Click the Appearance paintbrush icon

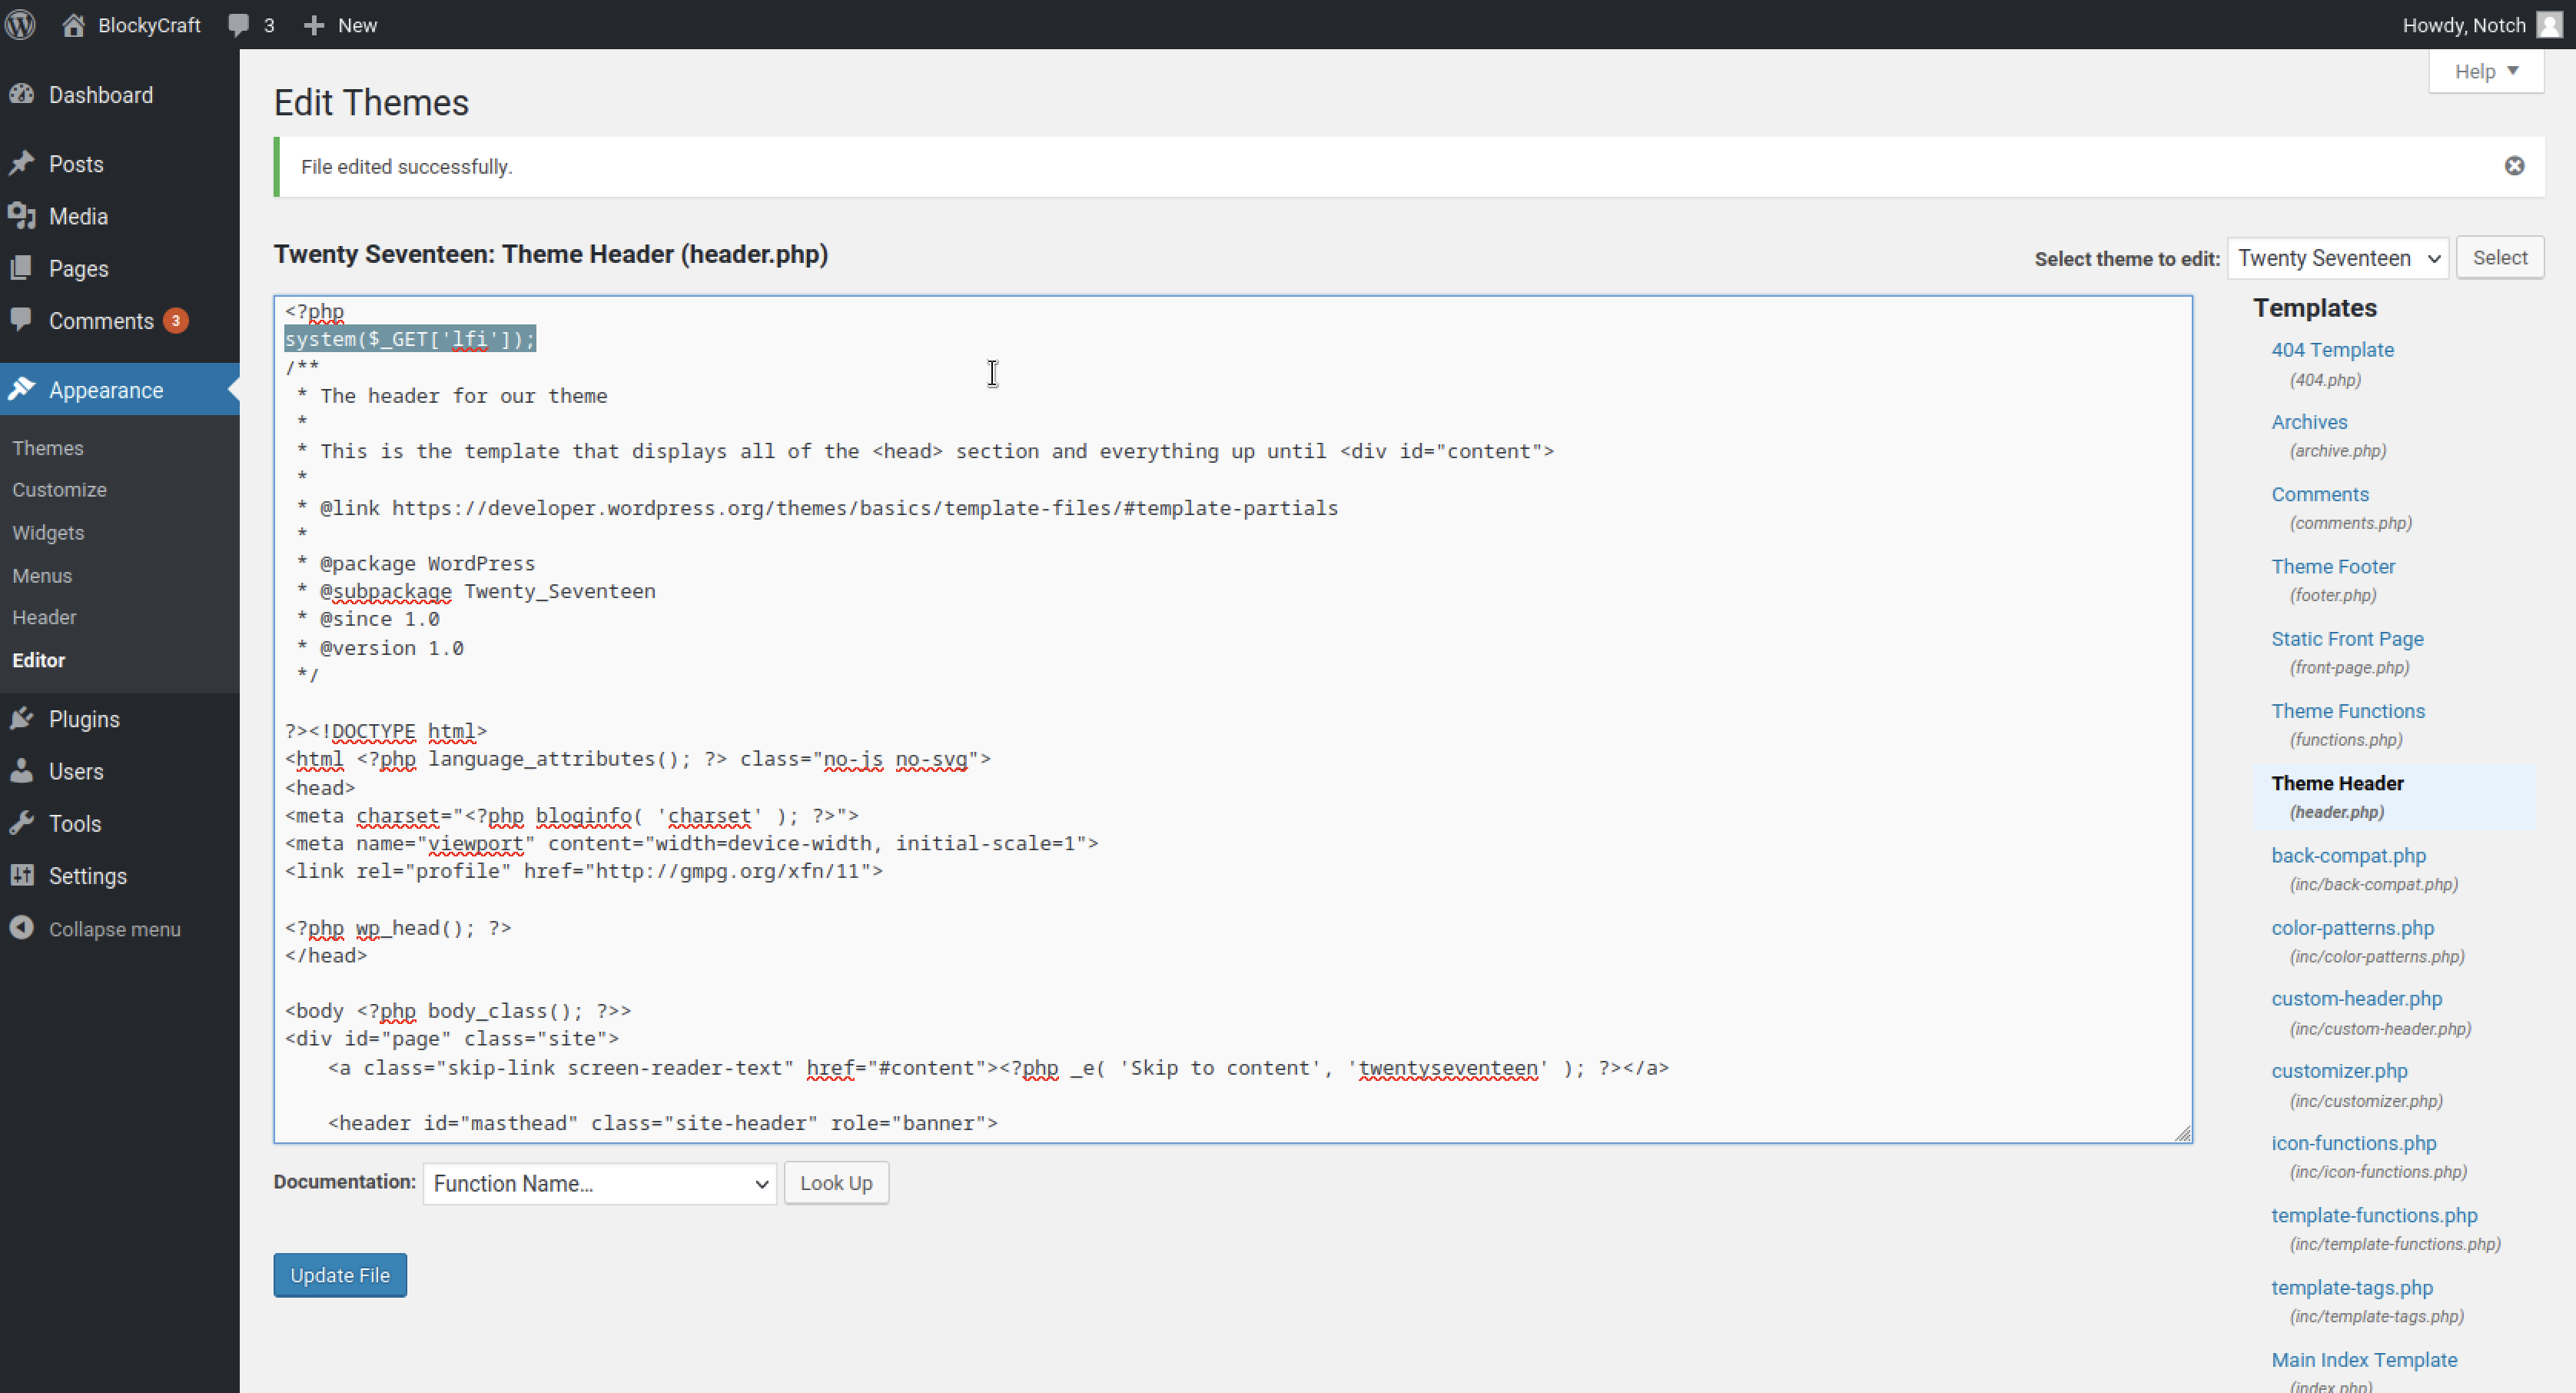click(22, 389)
